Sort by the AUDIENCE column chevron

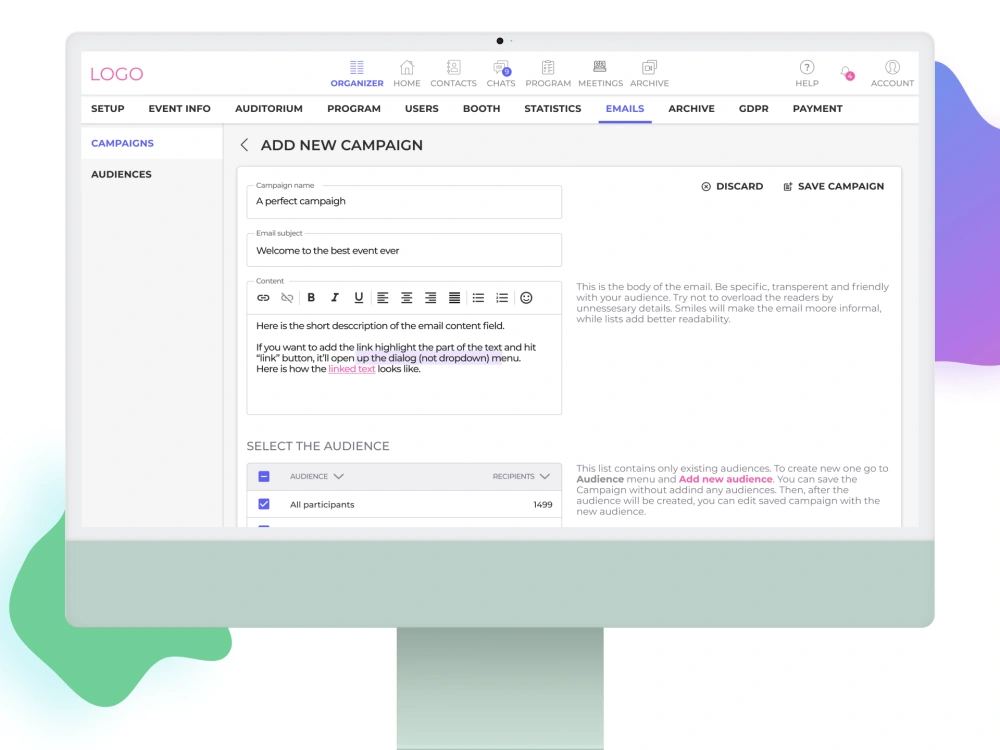[x=339, y=476]
